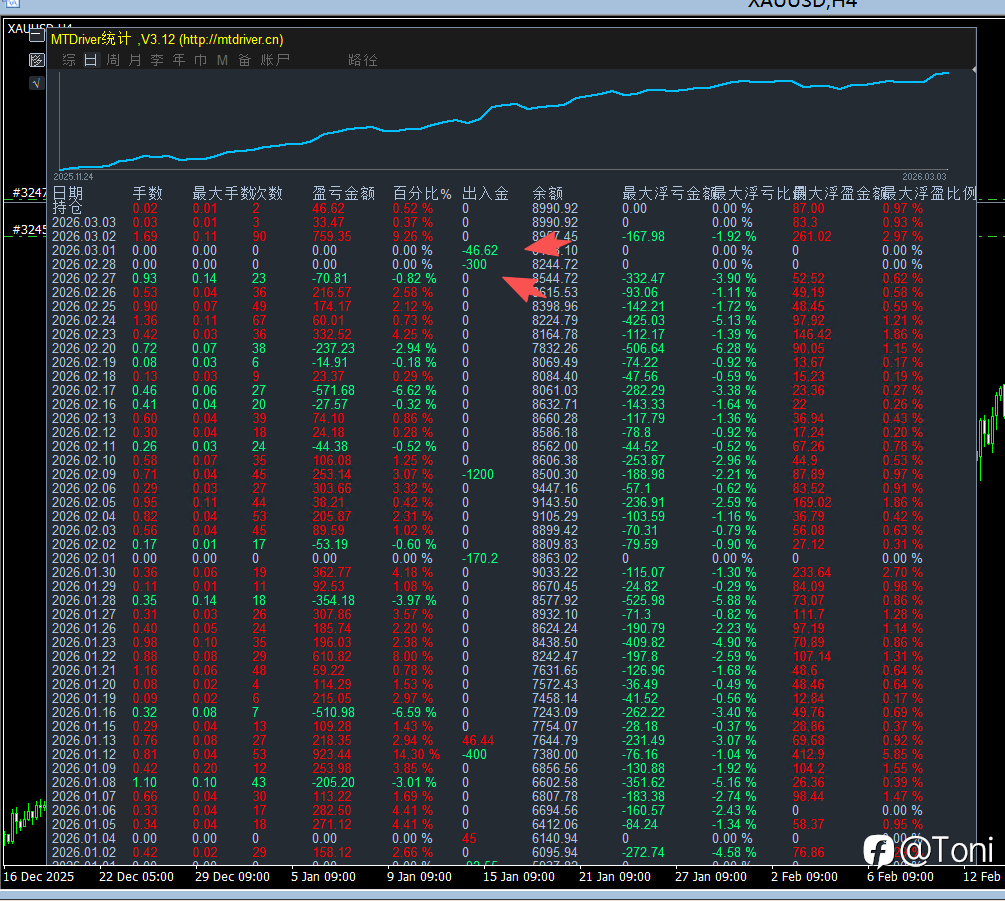This screenshot has height=901, width=1005.
Task: Select the 2026 03.02 row date
Action: [84, 236]
